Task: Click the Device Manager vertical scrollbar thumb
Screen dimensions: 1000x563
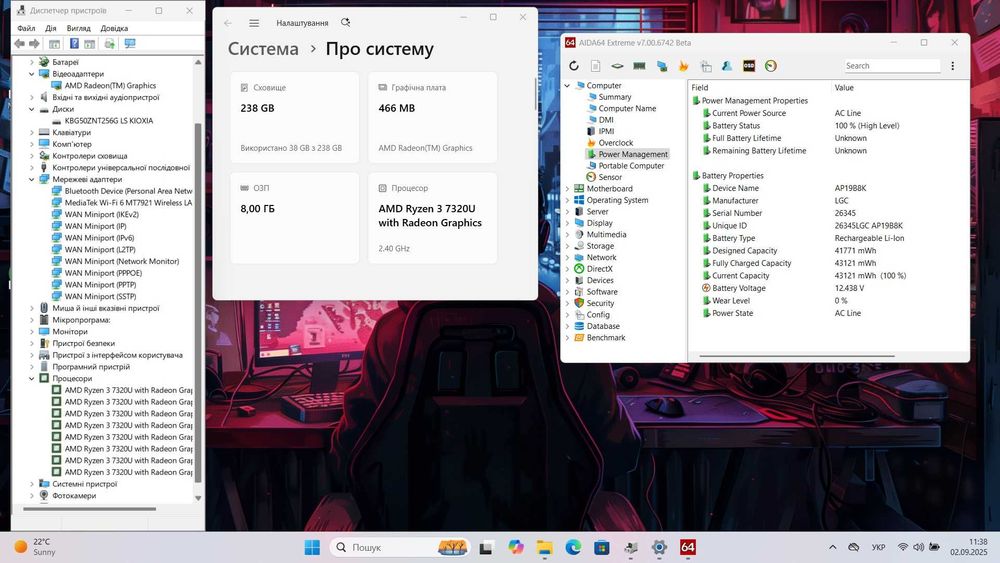Action: click(x=198, y=303)
